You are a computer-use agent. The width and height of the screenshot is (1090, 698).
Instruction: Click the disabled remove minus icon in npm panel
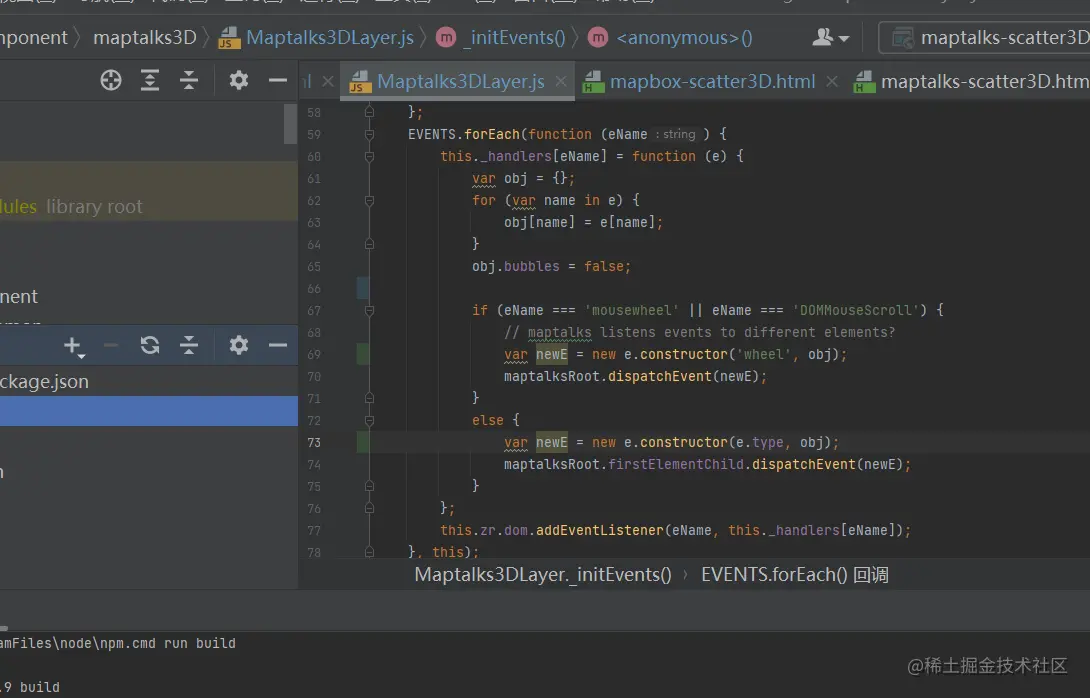point(111,346)
